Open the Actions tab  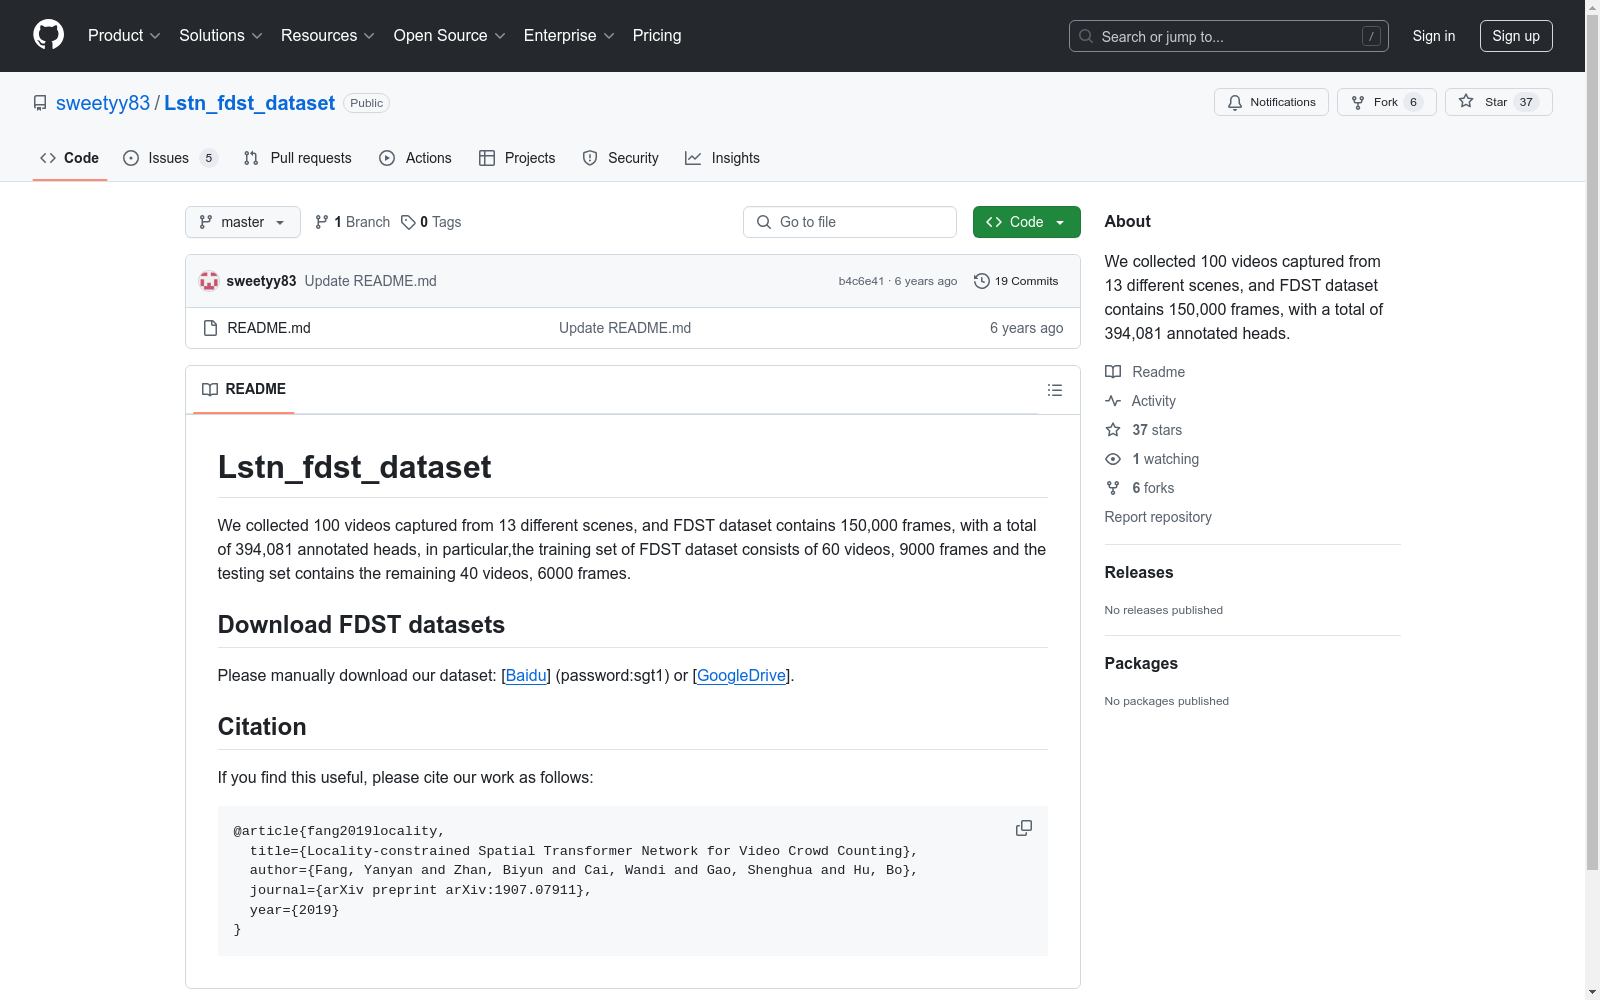(x=416, y=158)
